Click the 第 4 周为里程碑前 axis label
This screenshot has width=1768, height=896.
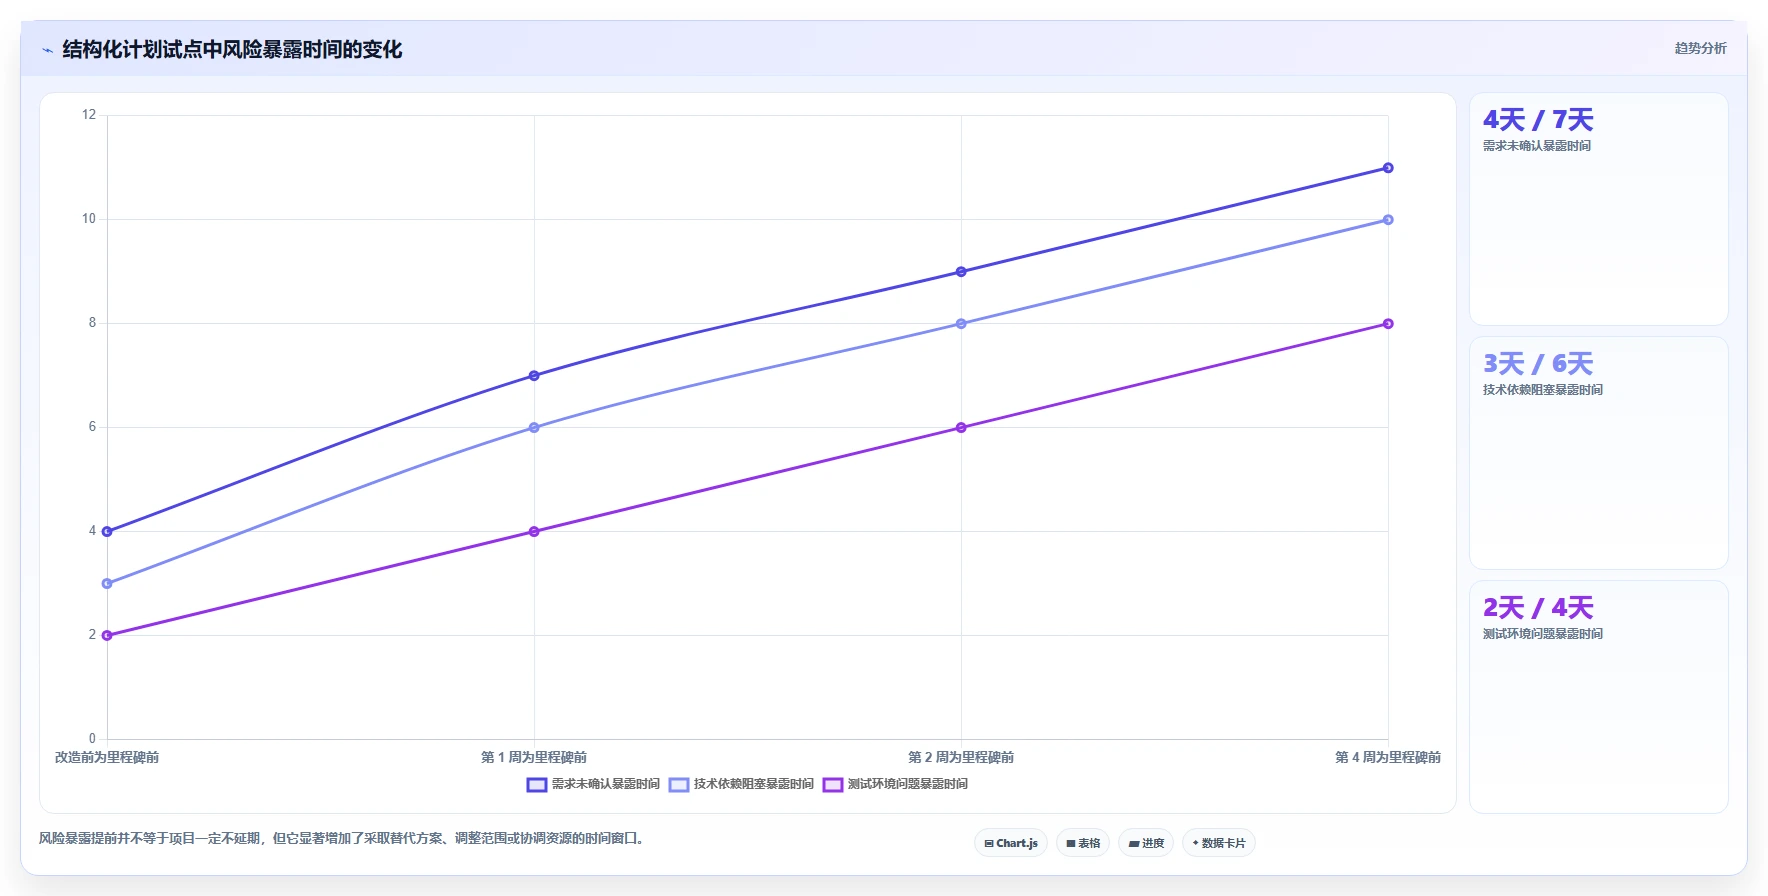click(1388, 758)
